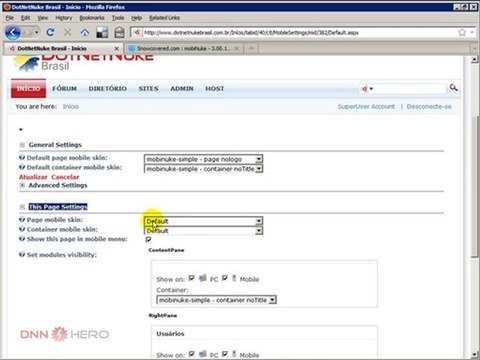Image resolution: width=480 pixels, height=360 pixels.
Task: Click the INÍCIO navigation item
Action: [28, 88]
